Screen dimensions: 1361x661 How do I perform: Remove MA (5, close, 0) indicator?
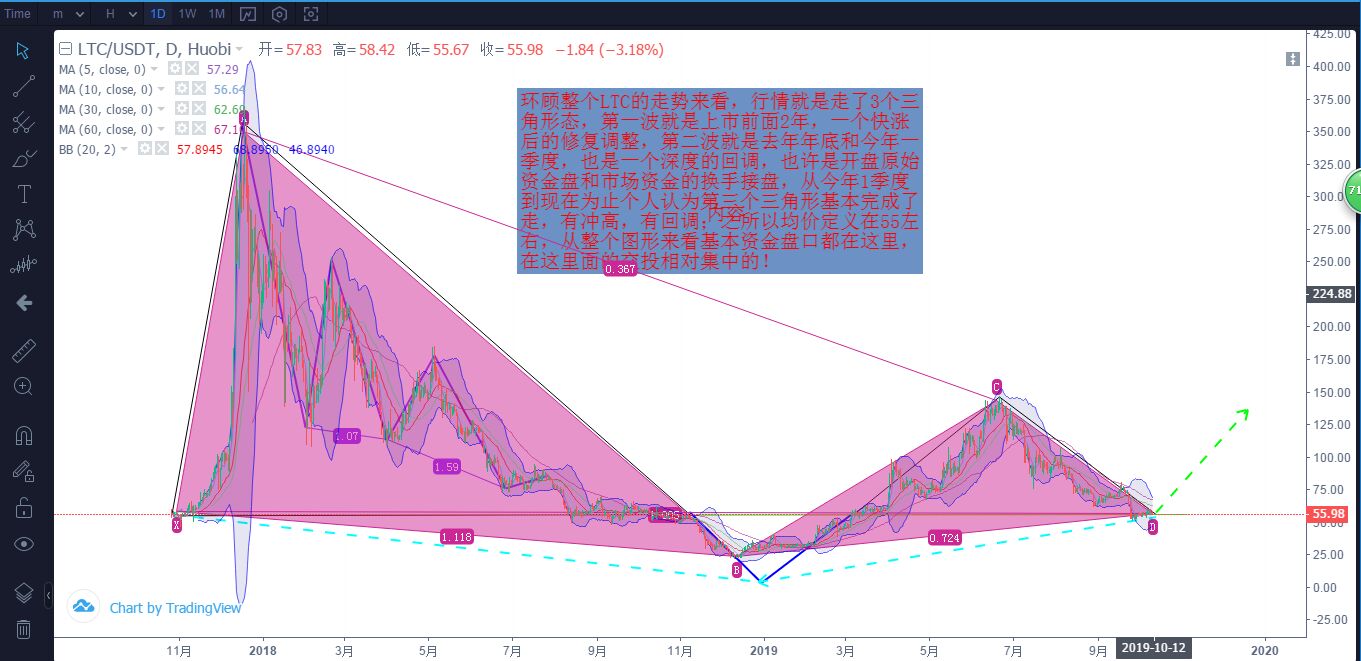pos(191,69)
